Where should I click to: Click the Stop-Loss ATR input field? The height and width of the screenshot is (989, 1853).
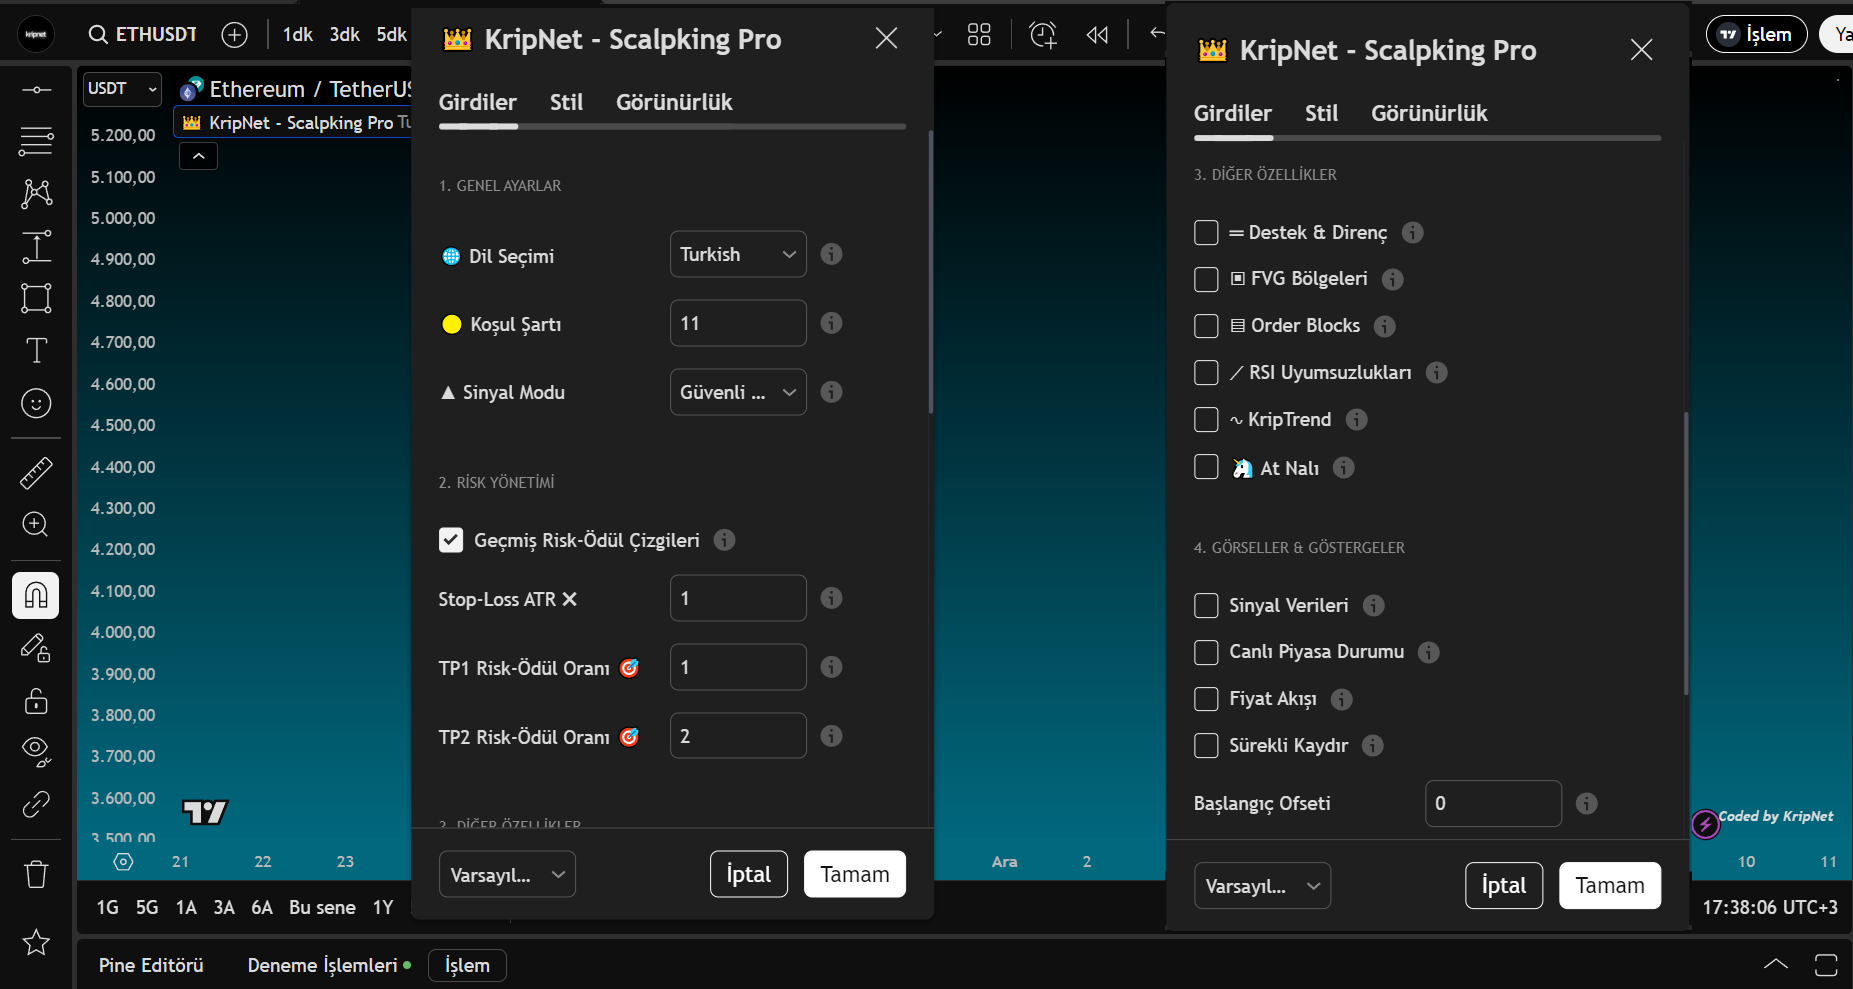point(737,598)
